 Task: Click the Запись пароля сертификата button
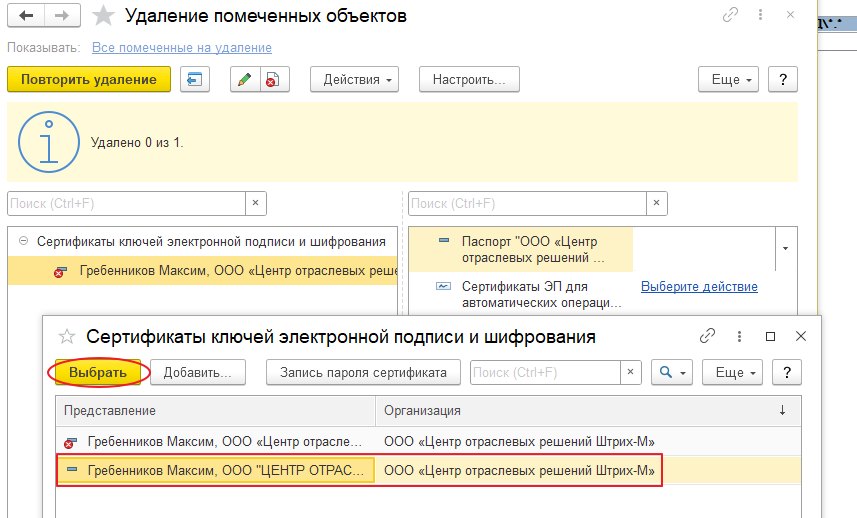[363, 372]
